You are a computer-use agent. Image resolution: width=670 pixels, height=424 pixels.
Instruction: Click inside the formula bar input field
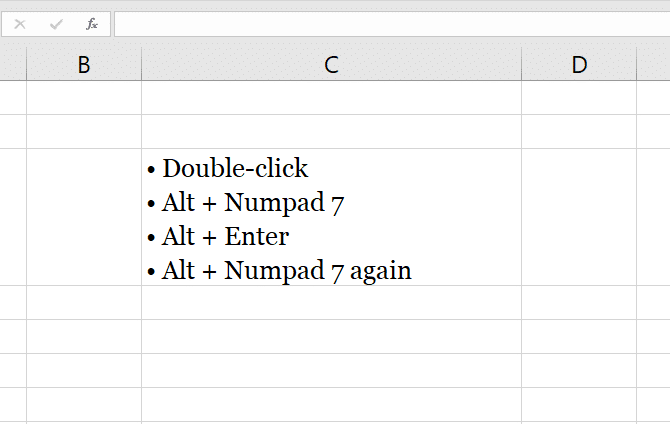click(392, 24)
